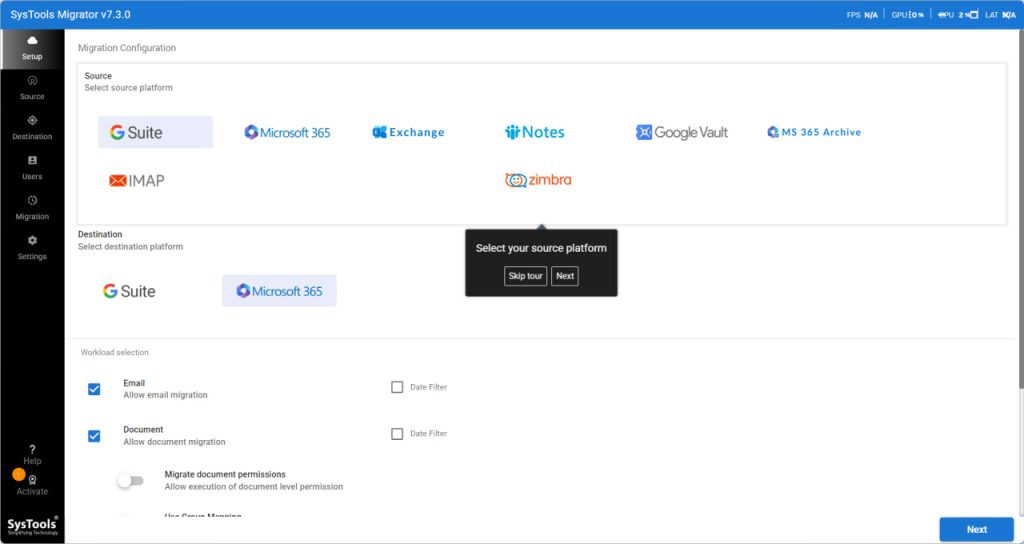Screen dimensions: 1024x544
Task: Go to the Source sidebar step
Action: [32, 89]
